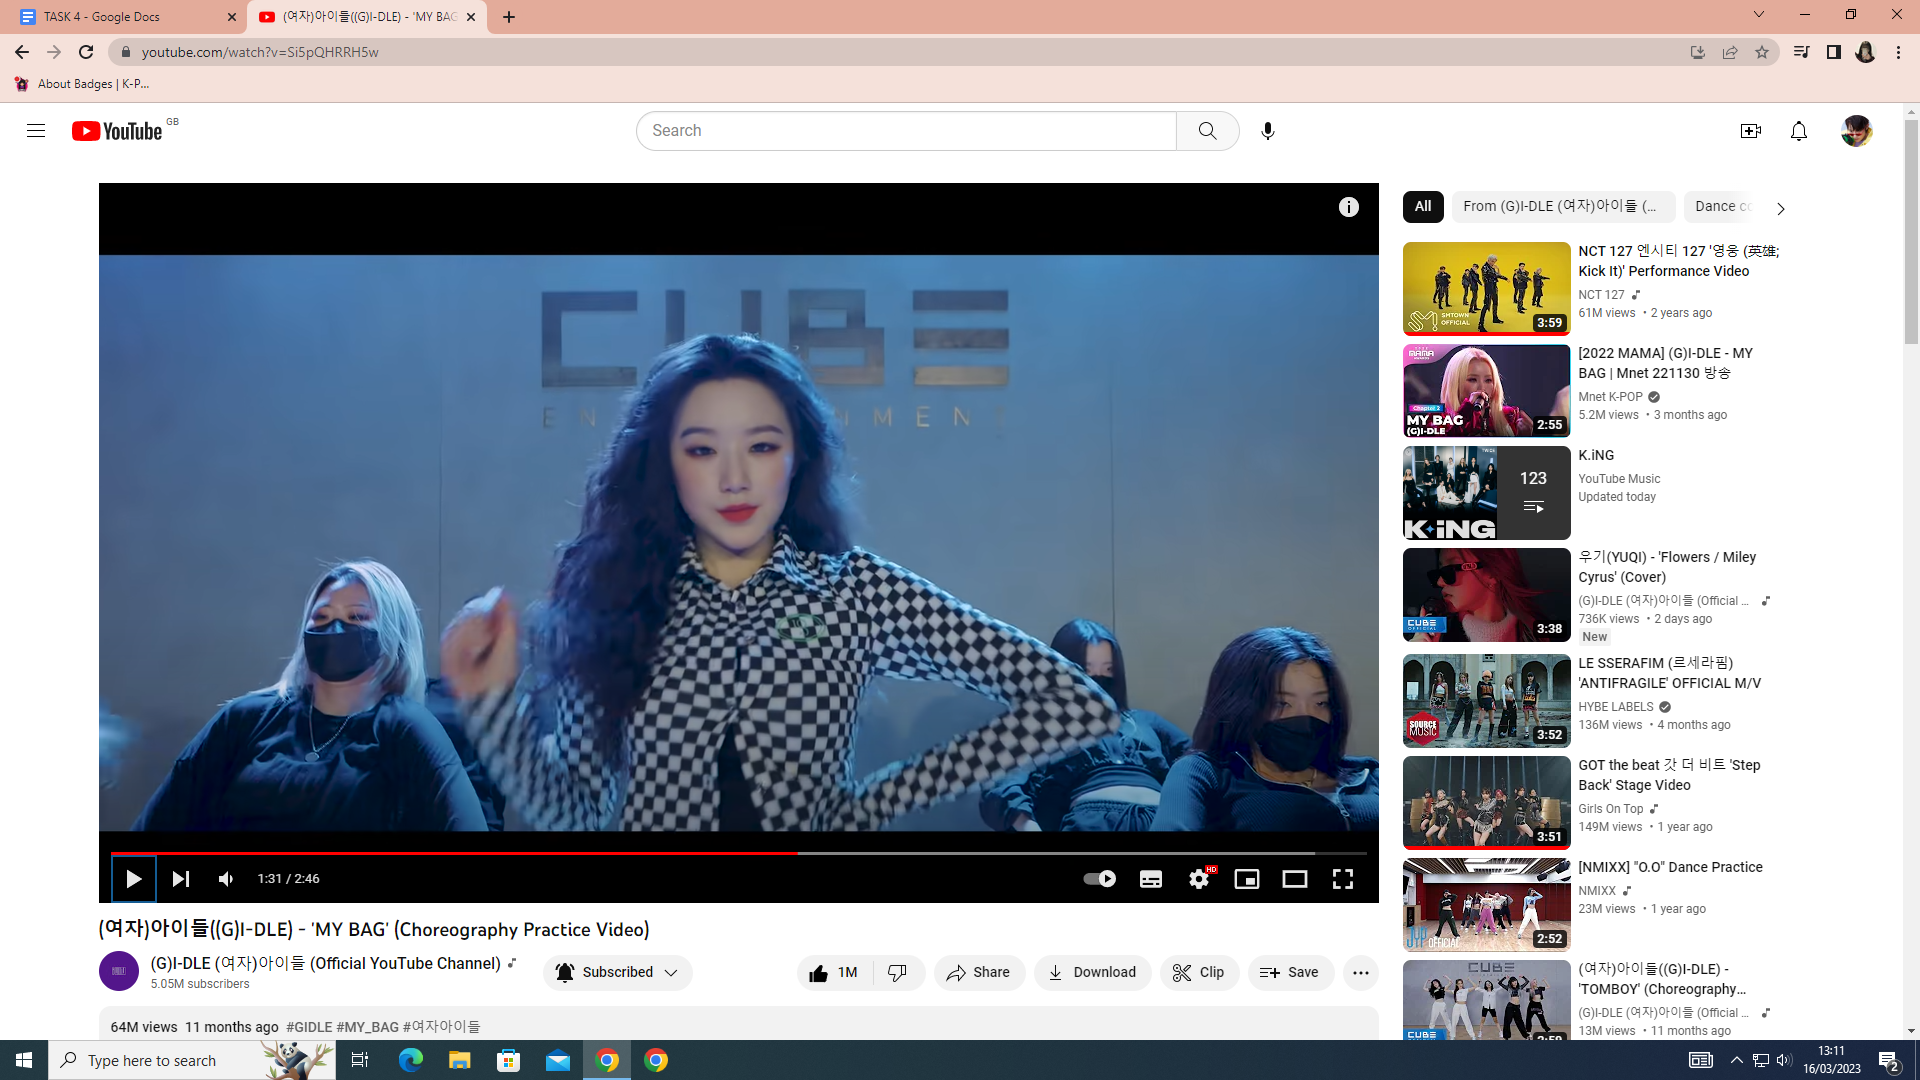Screen dimensions: 1920x1080
Task: Expand the Subscribed notification dropdown
Action: 617,973
